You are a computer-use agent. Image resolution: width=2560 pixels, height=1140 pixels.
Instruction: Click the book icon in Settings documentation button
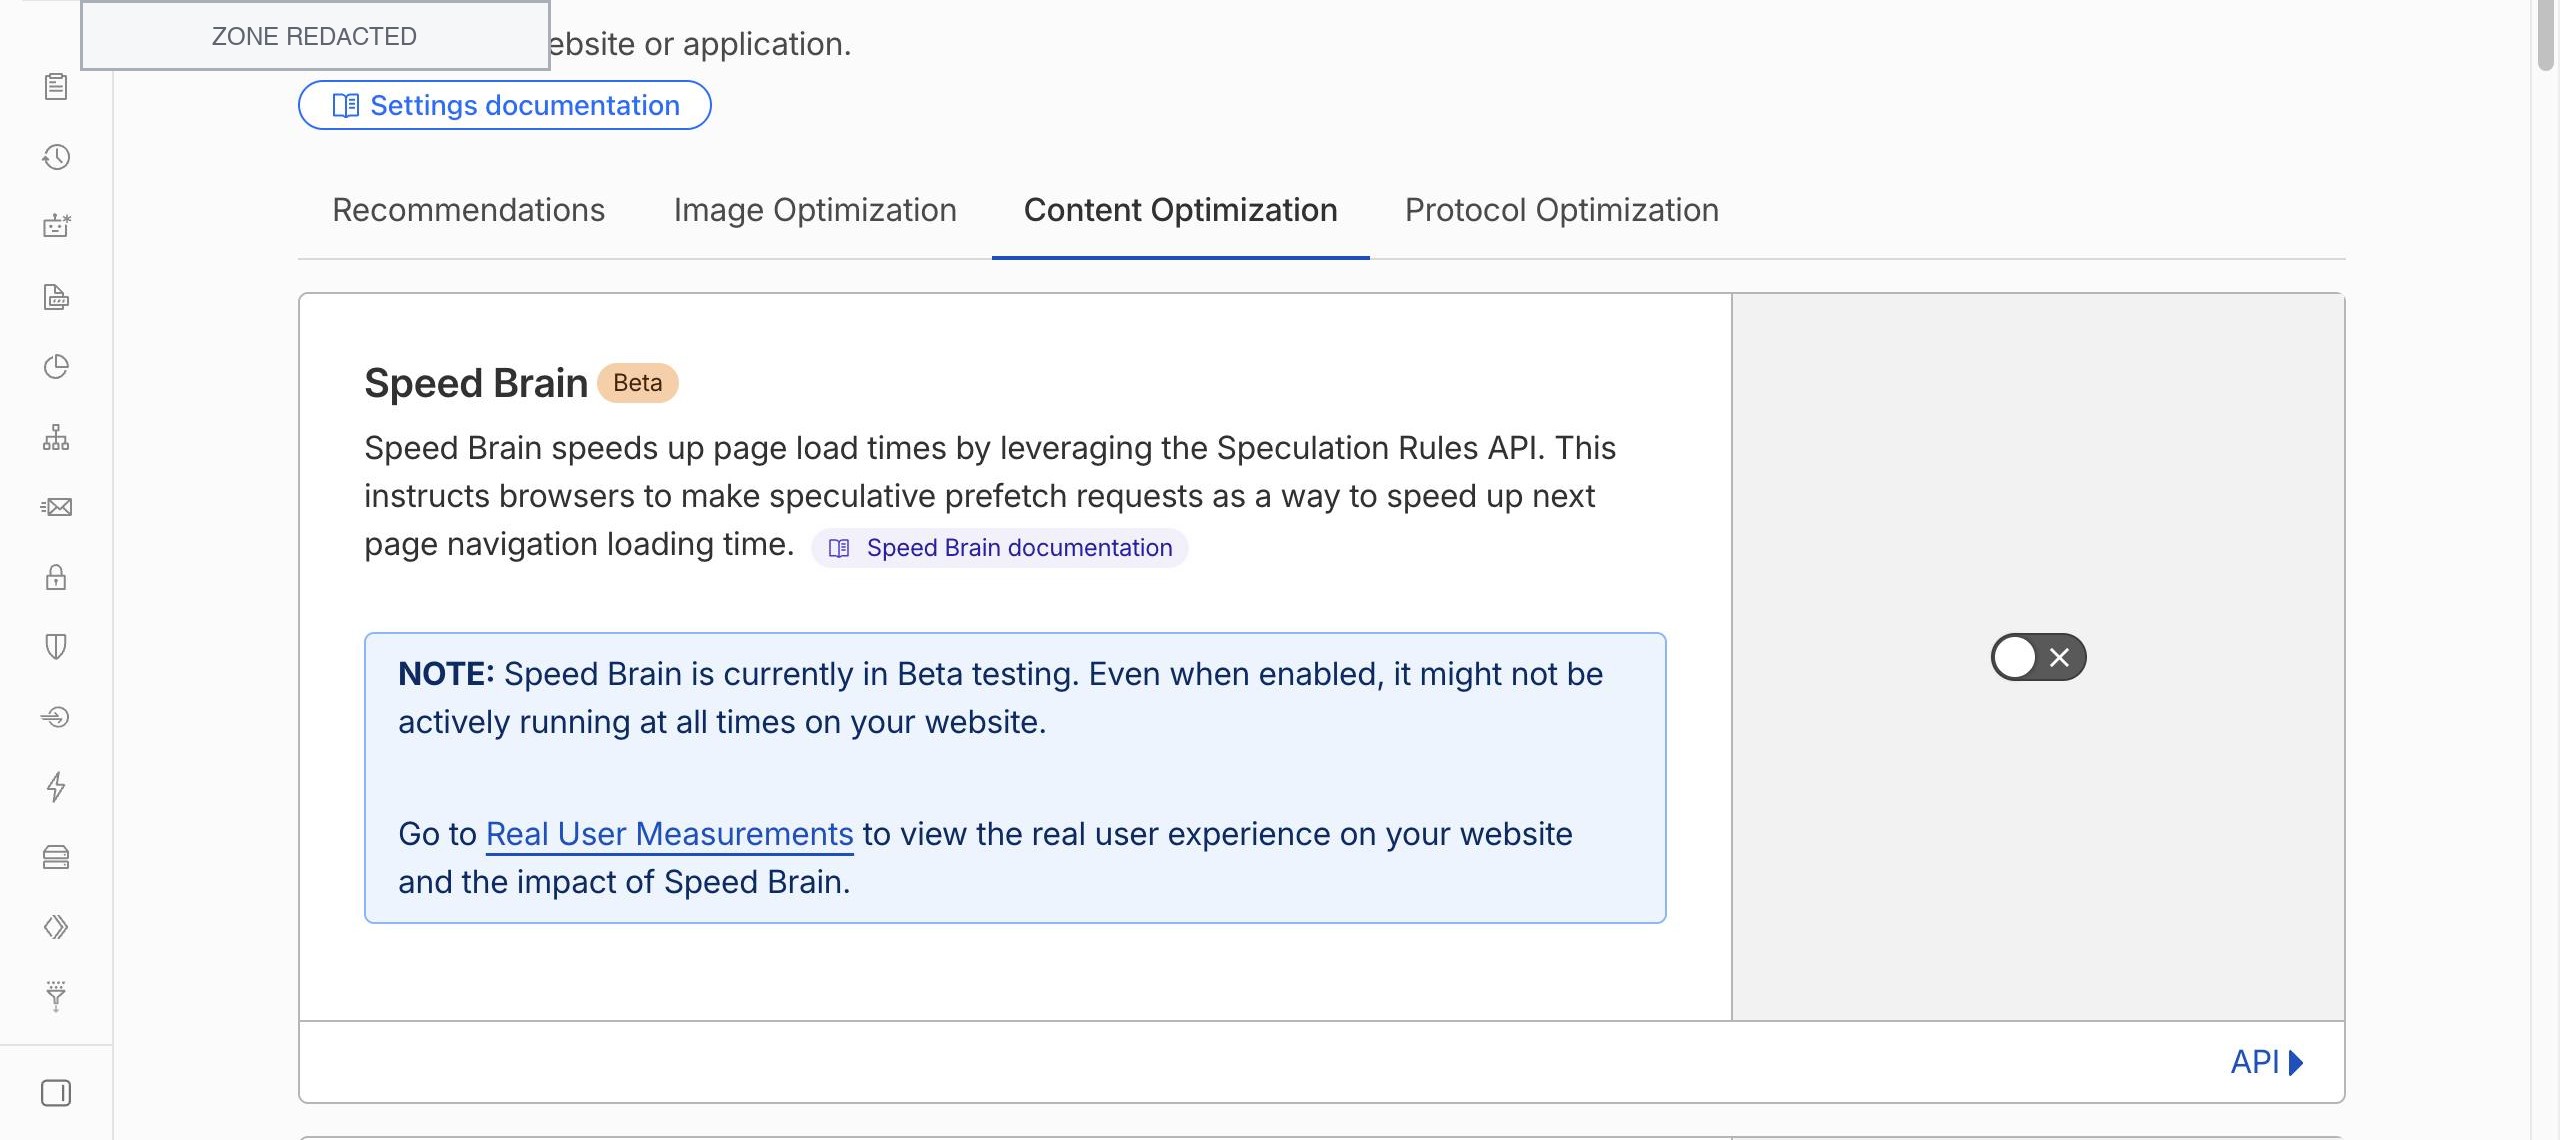coord(345,106)
